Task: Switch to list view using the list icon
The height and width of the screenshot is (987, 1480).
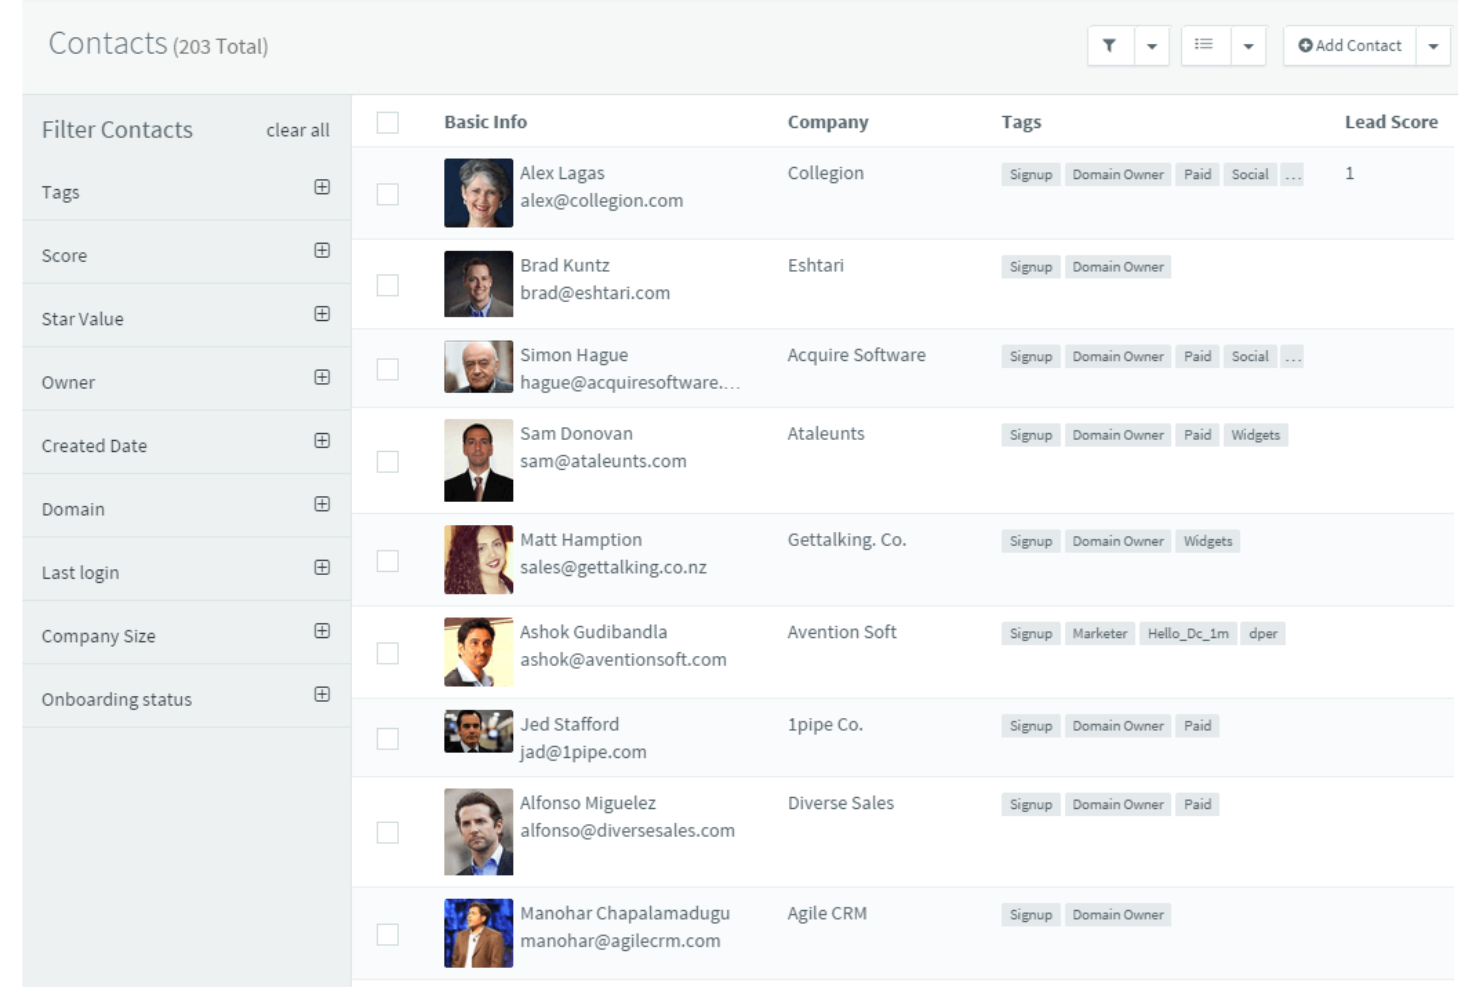Action: click(x=1203, y=45)
